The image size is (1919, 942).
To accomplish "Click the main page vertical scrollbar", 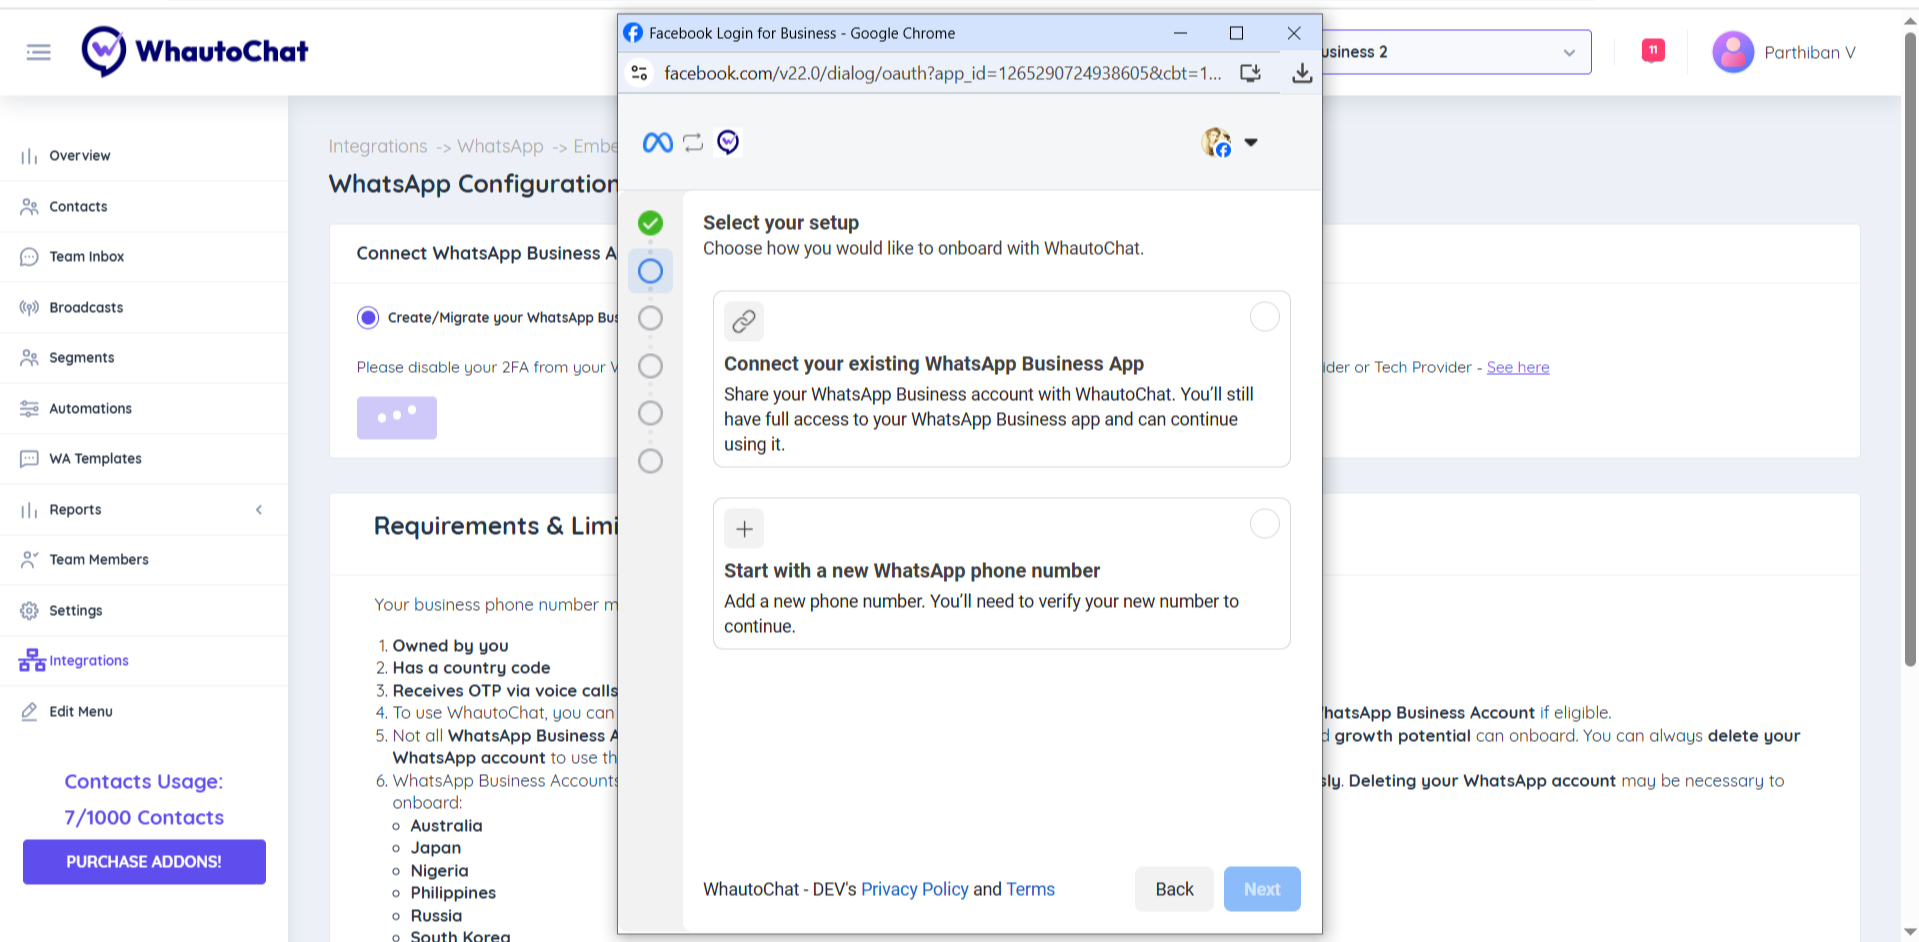I will pyautogui.click(x=1910, y=350).
